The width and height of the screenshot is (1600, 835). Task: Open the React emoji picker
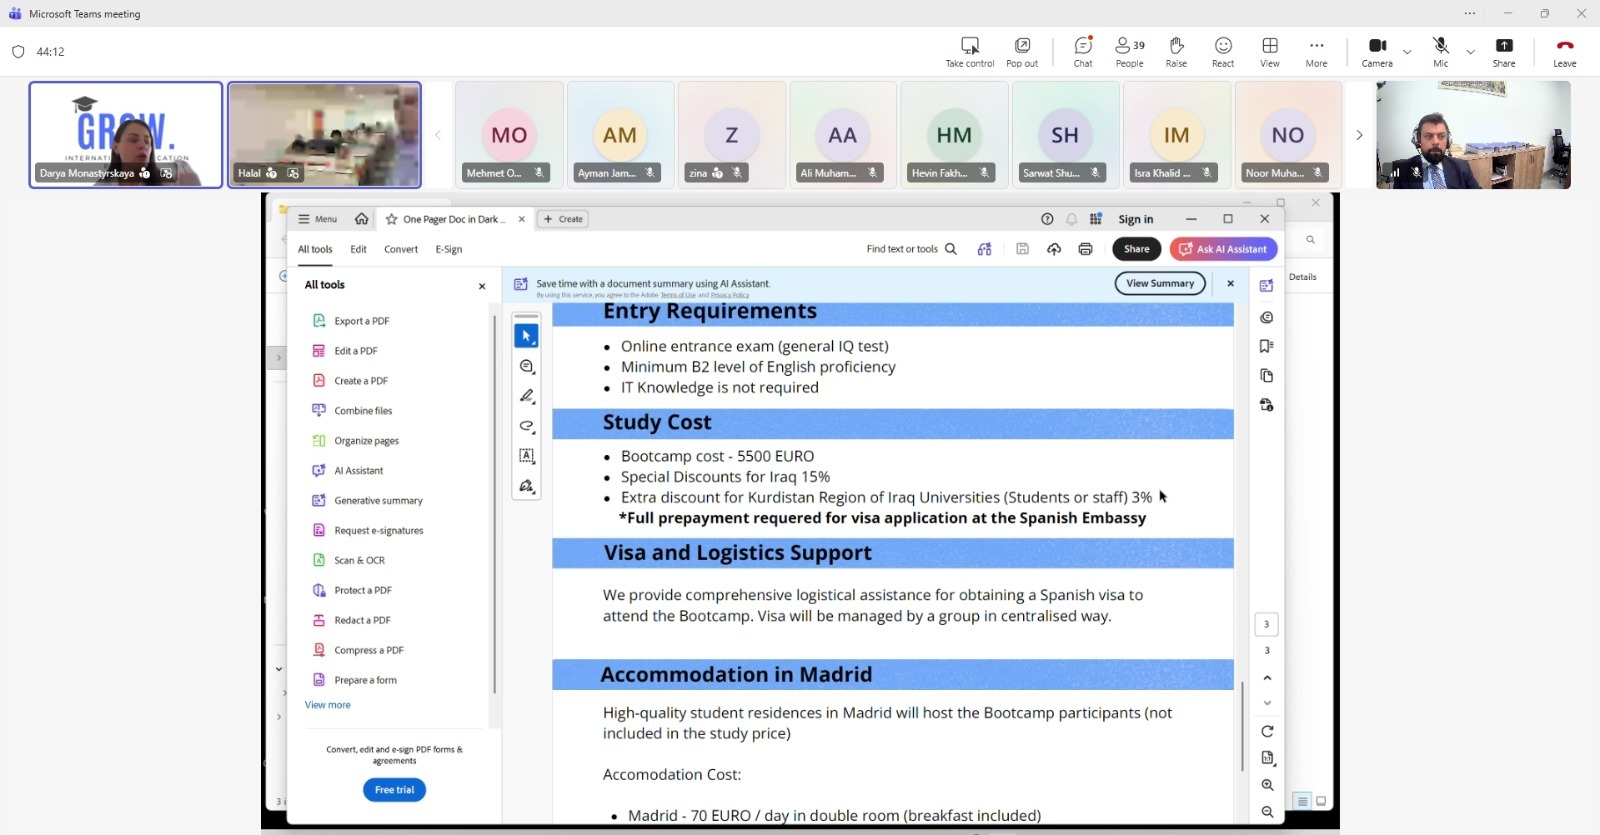click(x=1223, y=51)
